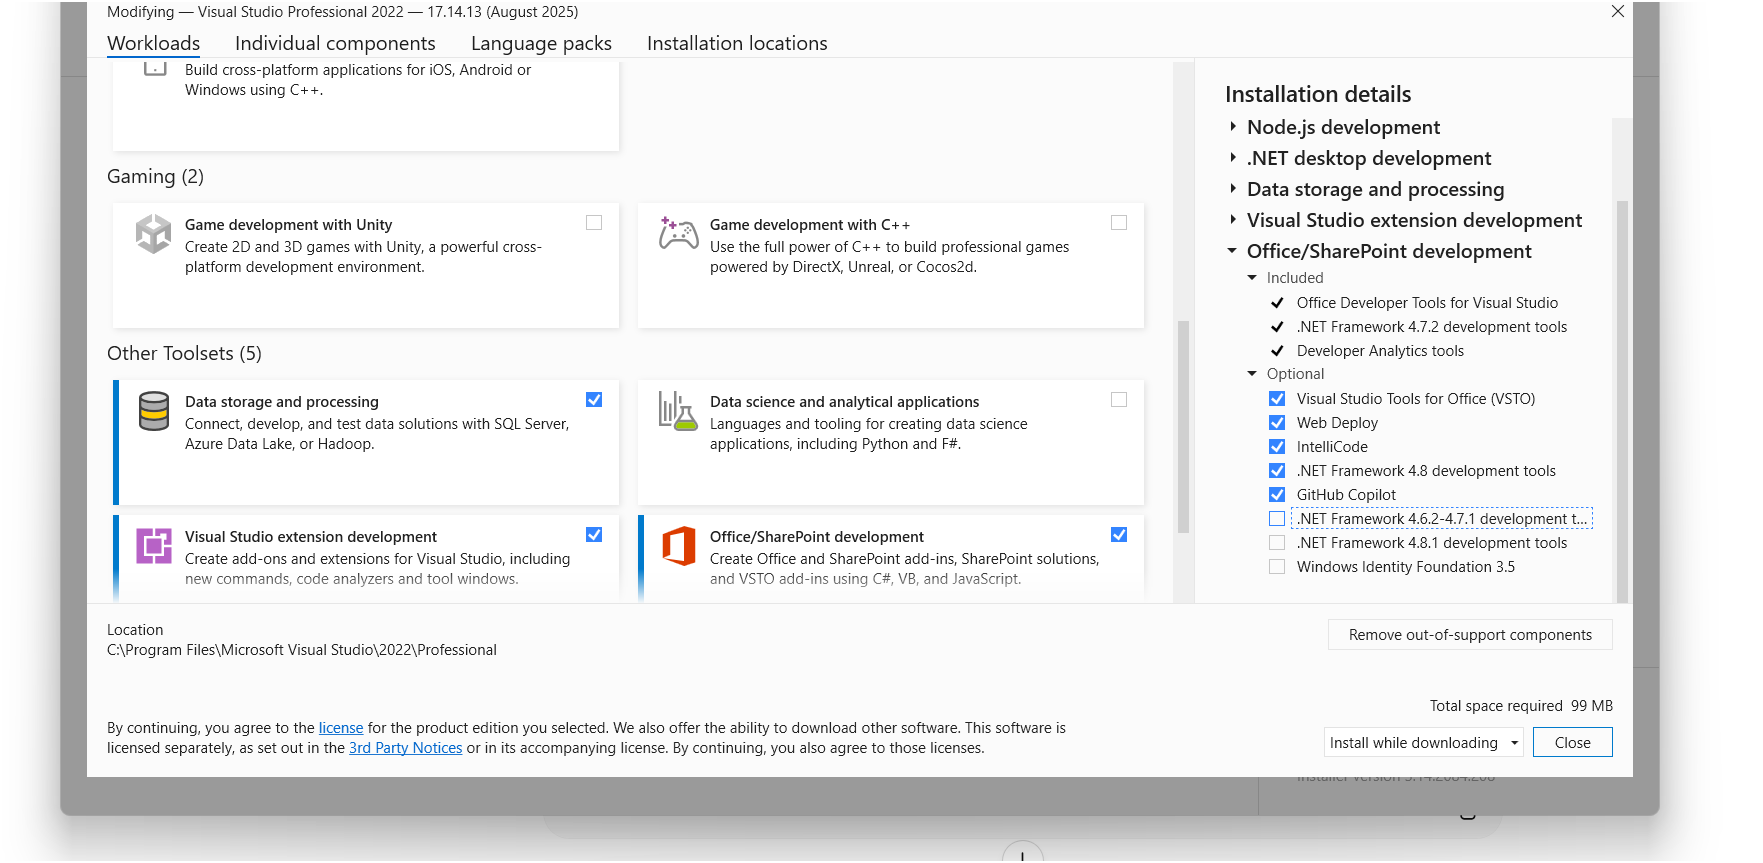This screenshot has height=863, width=1763.
Task: Uncheck the Web Deploy optional component
Action: 1277,423
